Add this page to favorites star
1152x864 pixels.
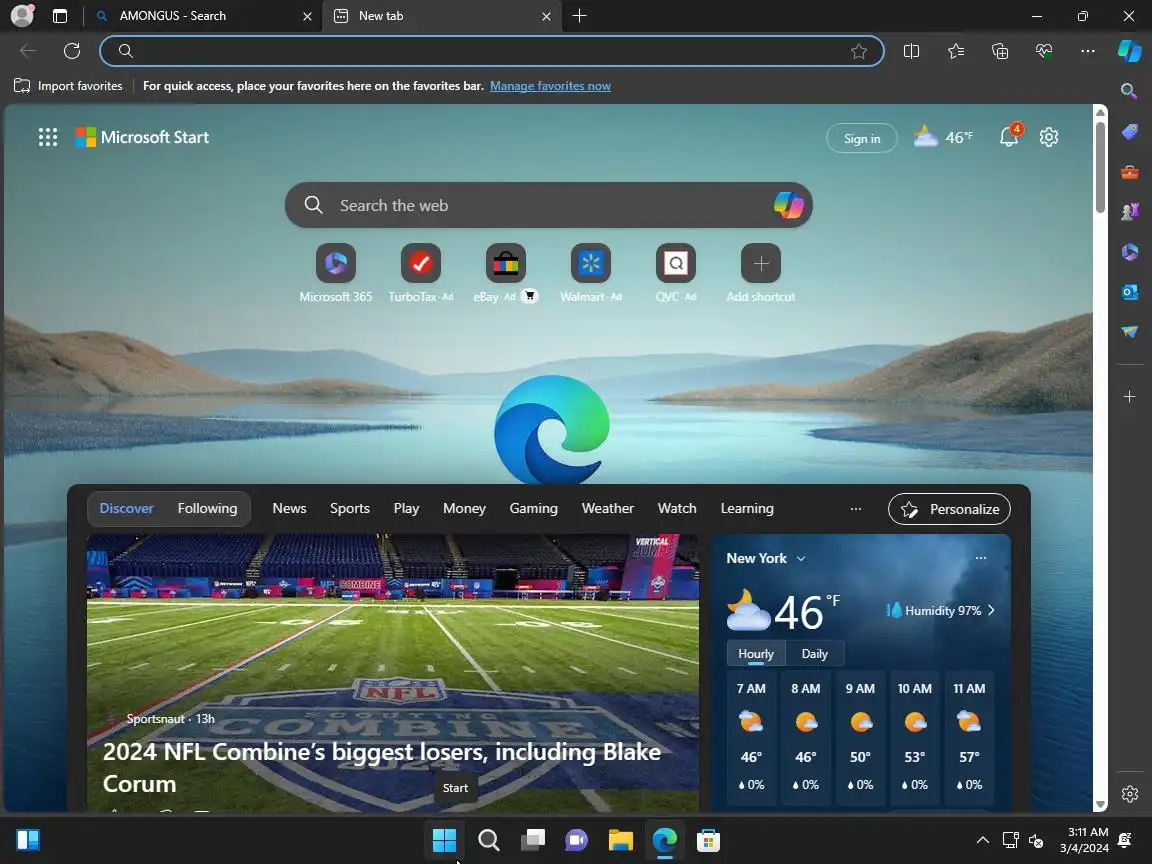coord(858,51)
